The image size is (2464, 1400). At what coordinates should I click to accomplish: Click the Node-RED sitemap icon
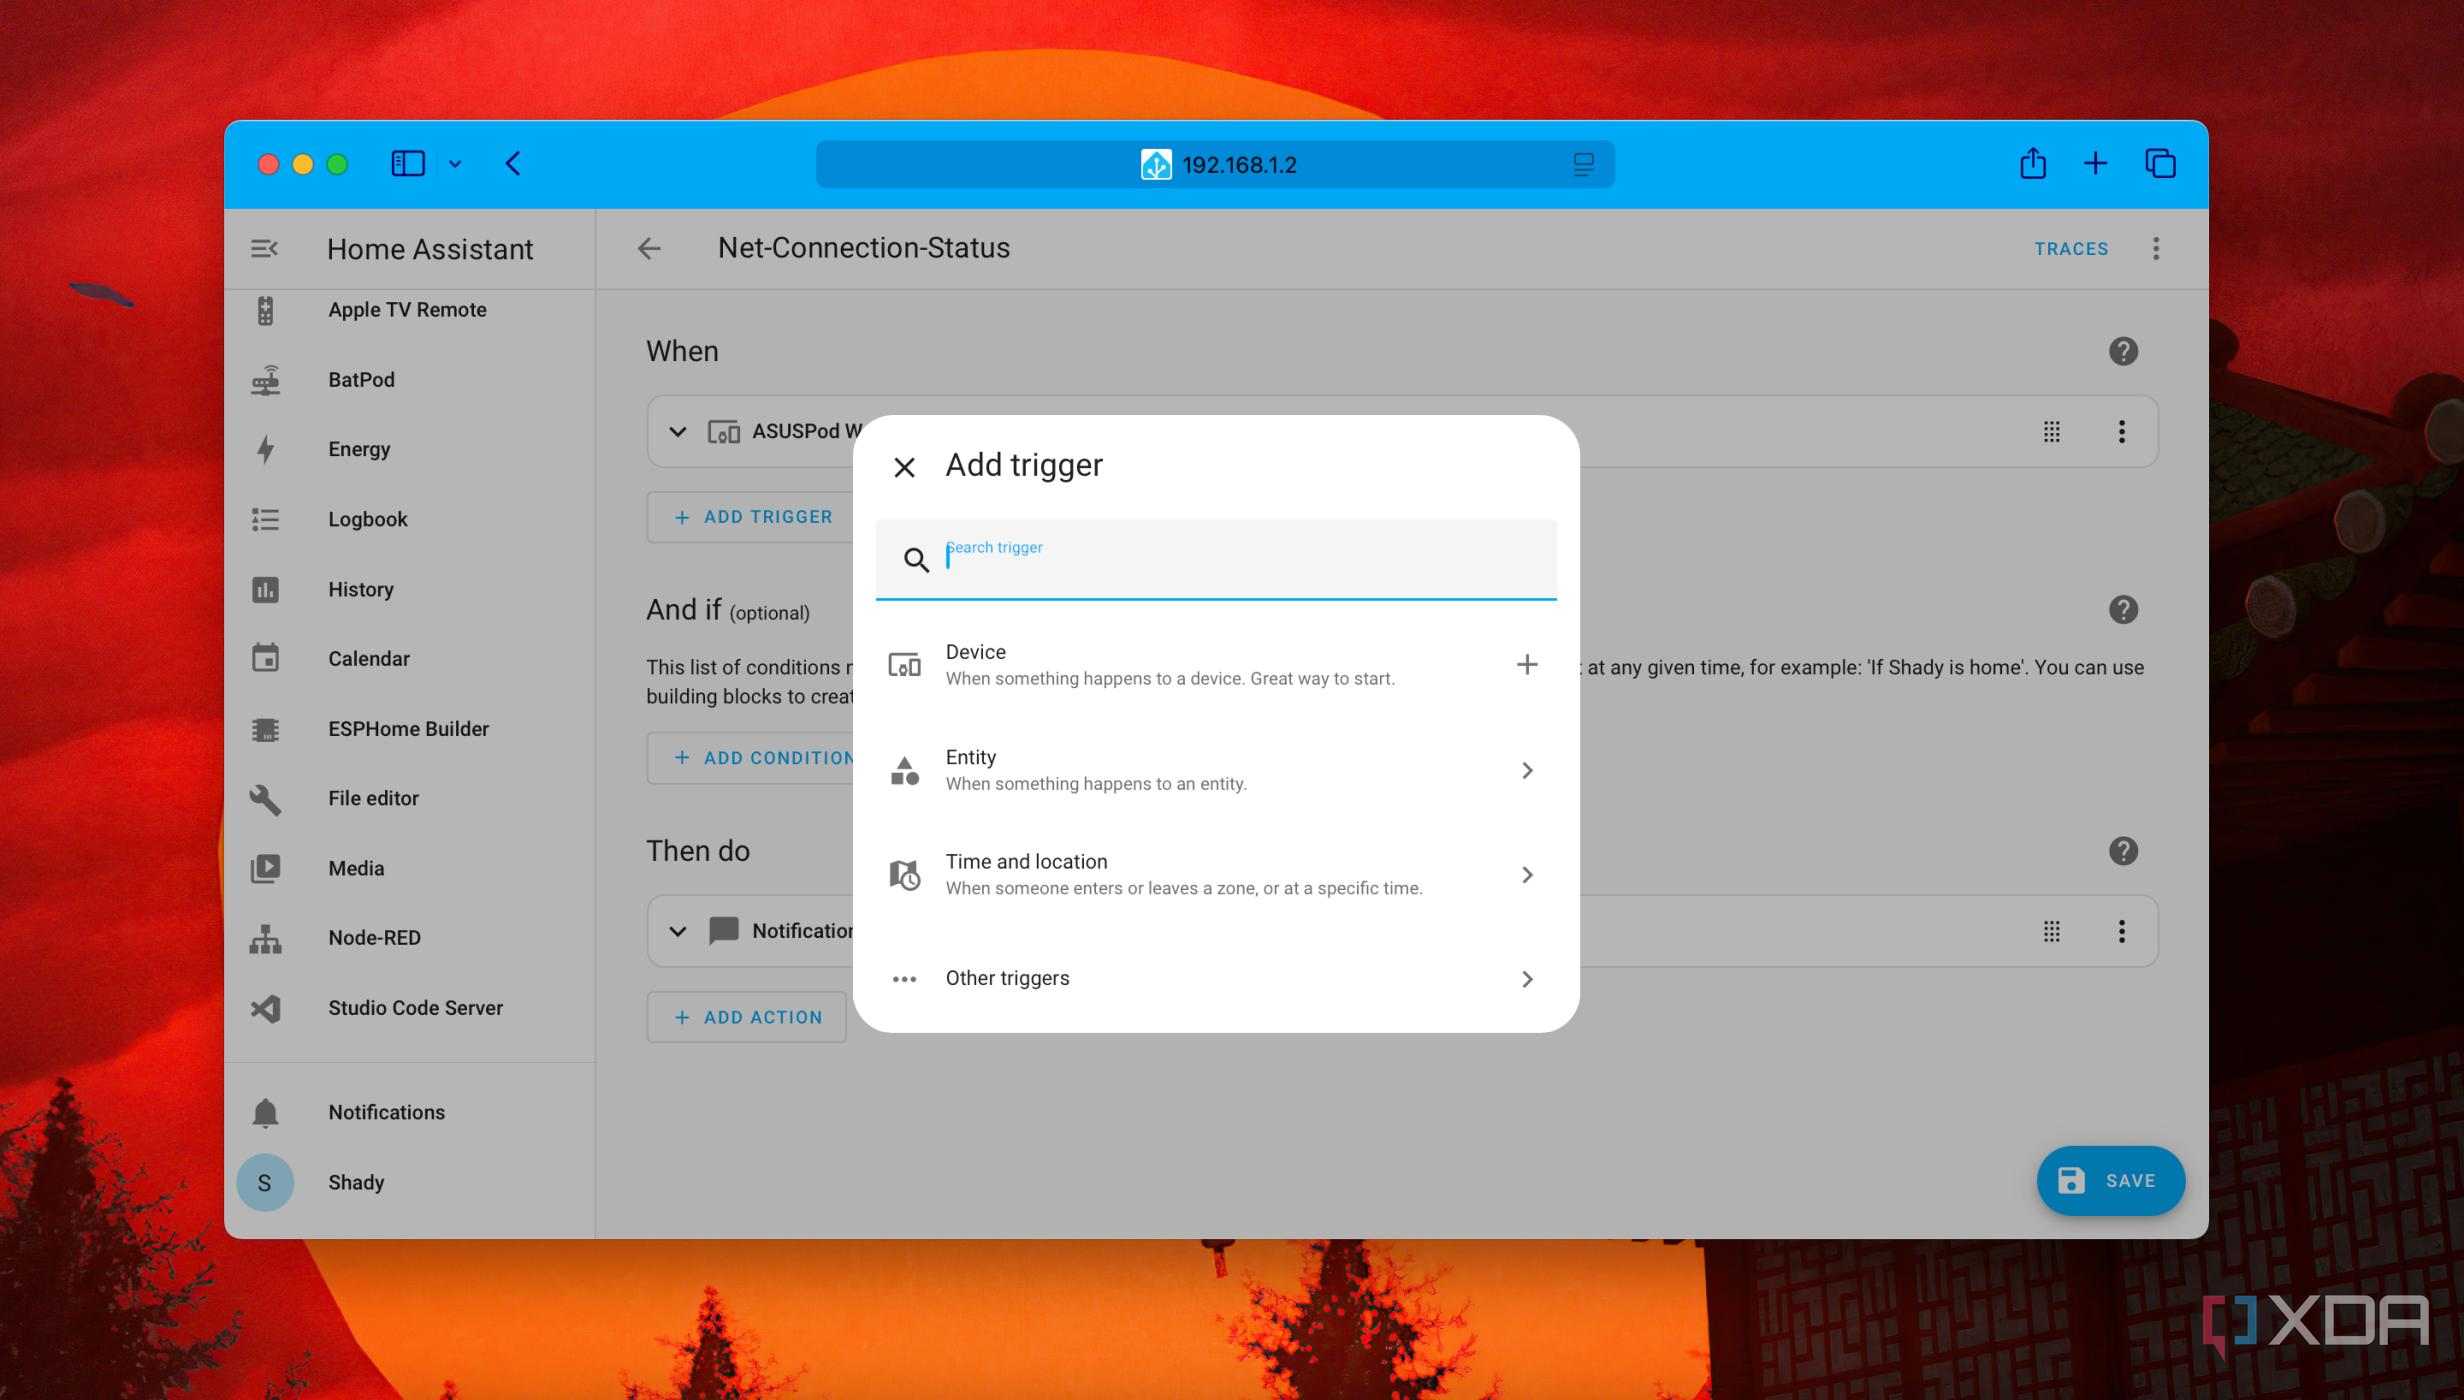coord(265,939)
